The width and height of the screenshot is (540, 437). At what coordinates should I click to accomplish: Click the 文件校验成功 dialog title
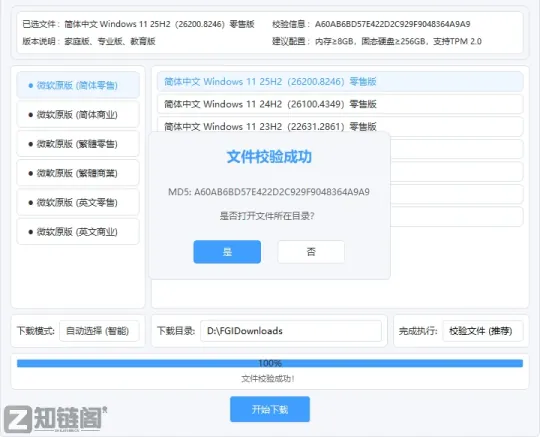tap(269, 157)
